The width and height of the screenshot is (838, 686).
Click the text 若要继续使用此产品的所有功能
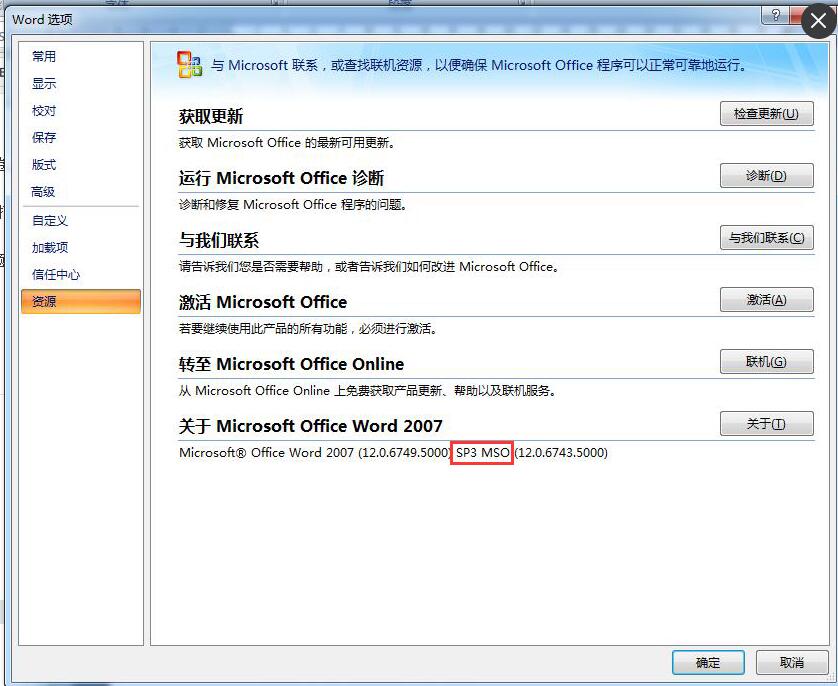[308, 329]
